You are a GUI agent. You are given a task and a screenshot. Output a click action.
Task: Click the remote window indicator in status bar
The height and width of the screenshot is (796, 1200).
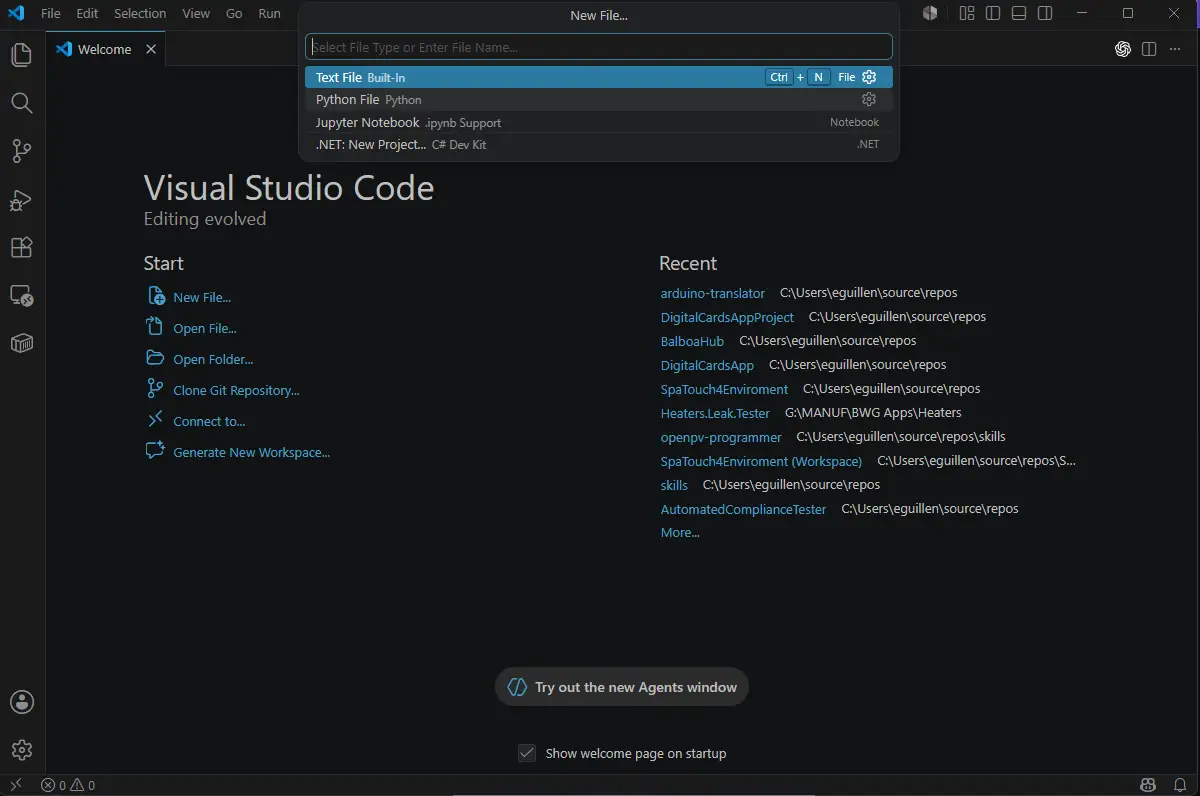(16, 786)
